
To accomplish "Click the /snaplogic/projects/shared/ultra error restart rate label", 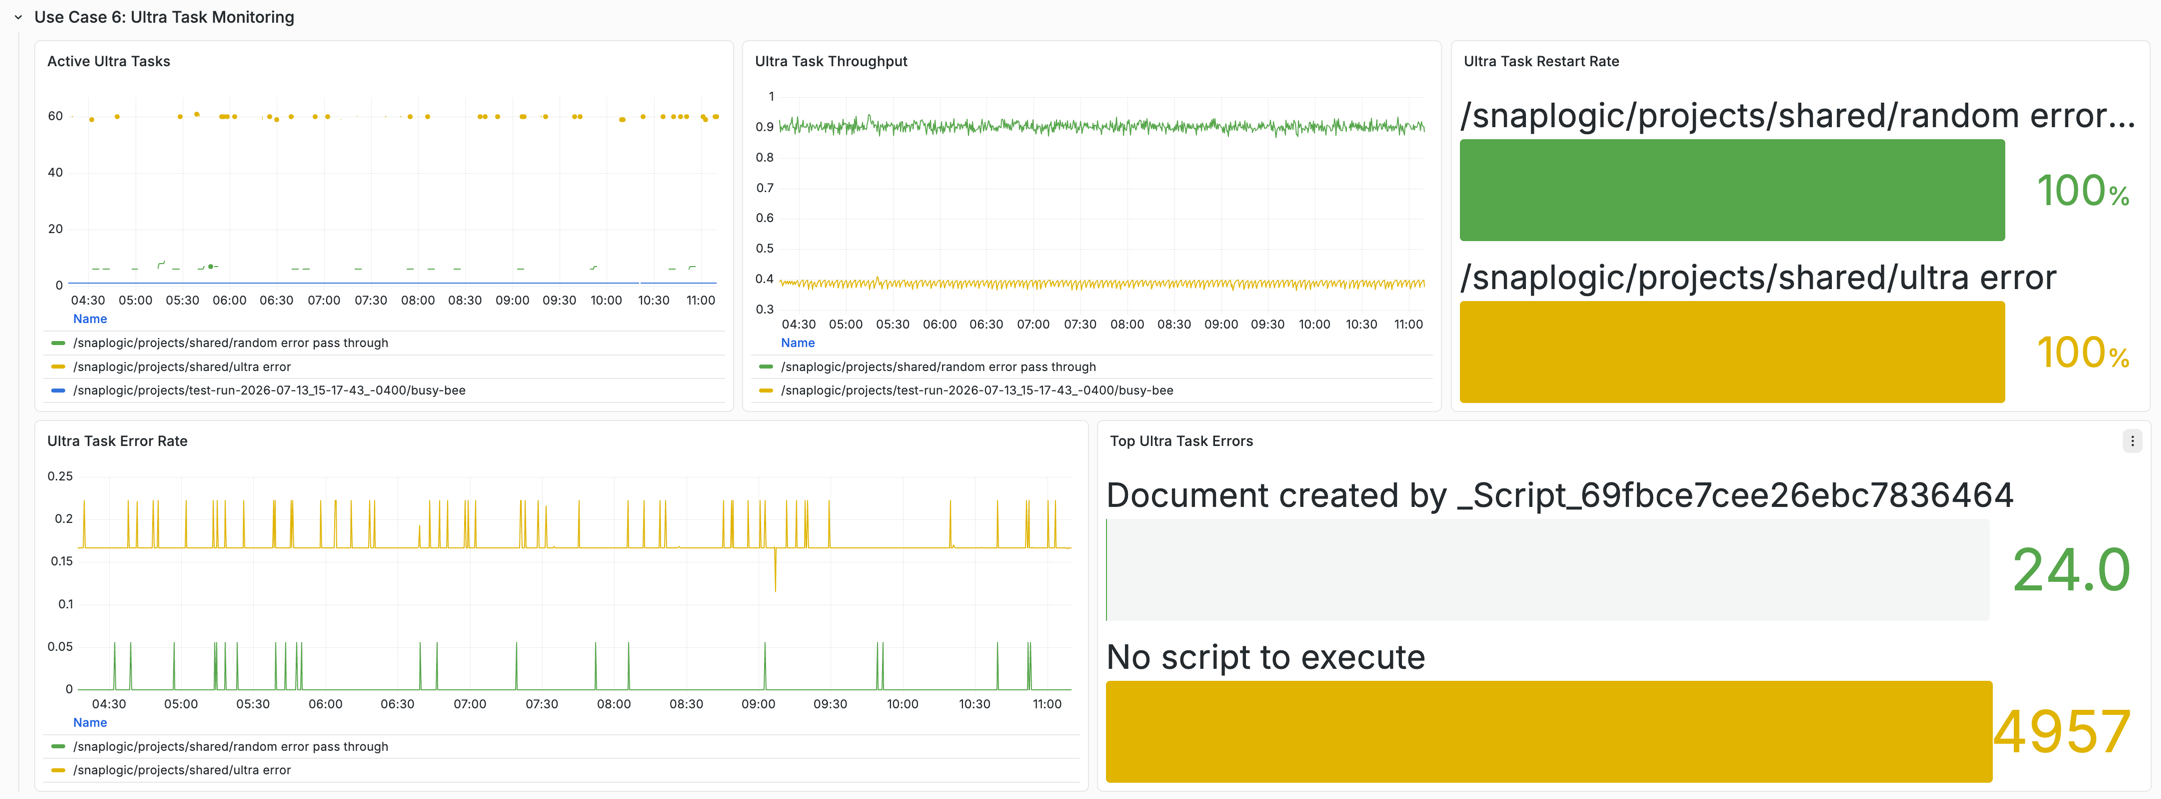I will (x=1758, y=277).
